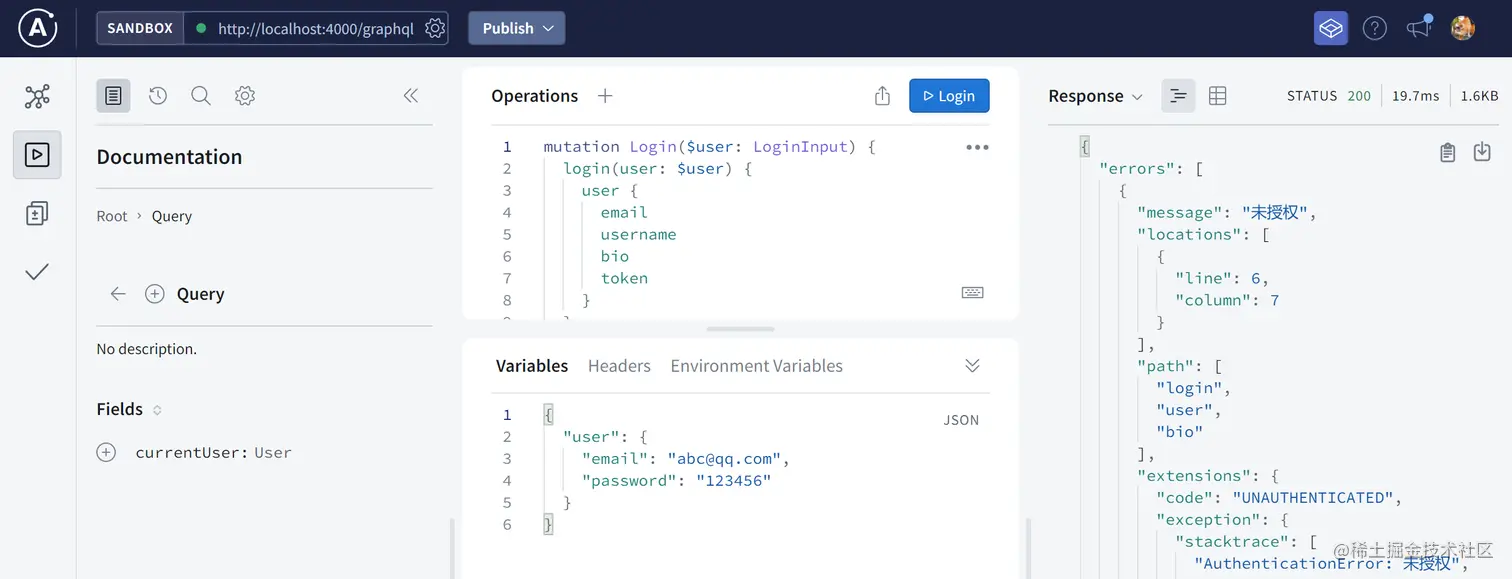Viewport: 1512px width, 579px height.
Task: Open the announcements megaphone icon
Action: point(1419,28)
